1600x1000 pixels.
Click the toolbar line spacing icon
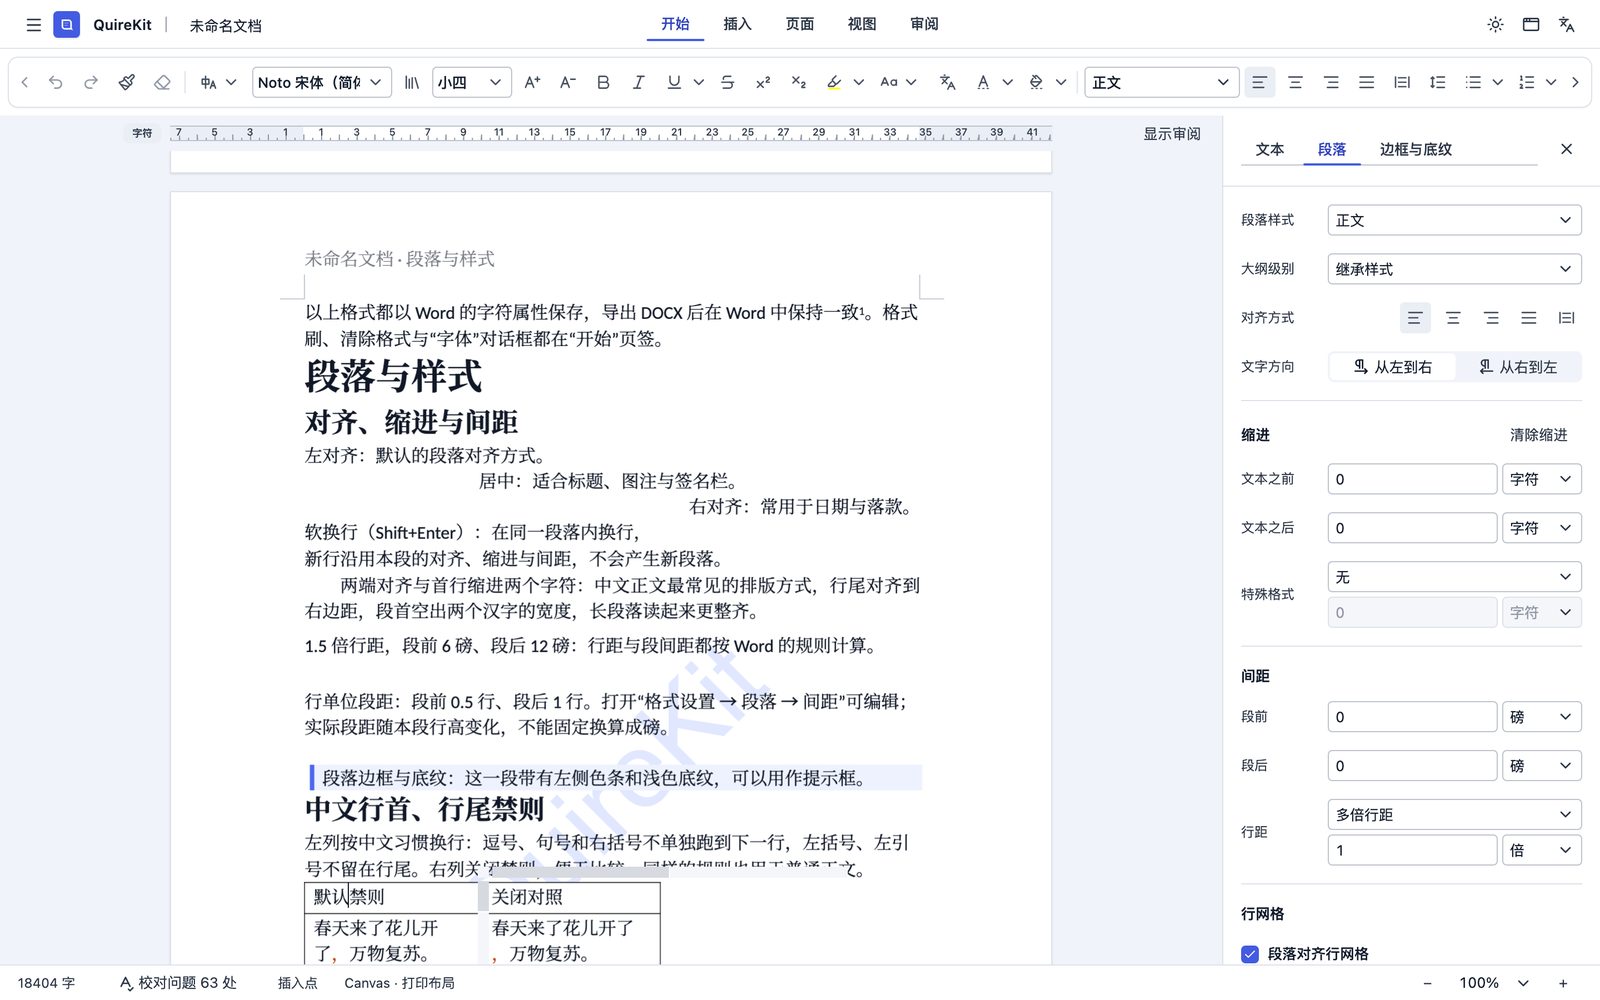point(1438,83)
